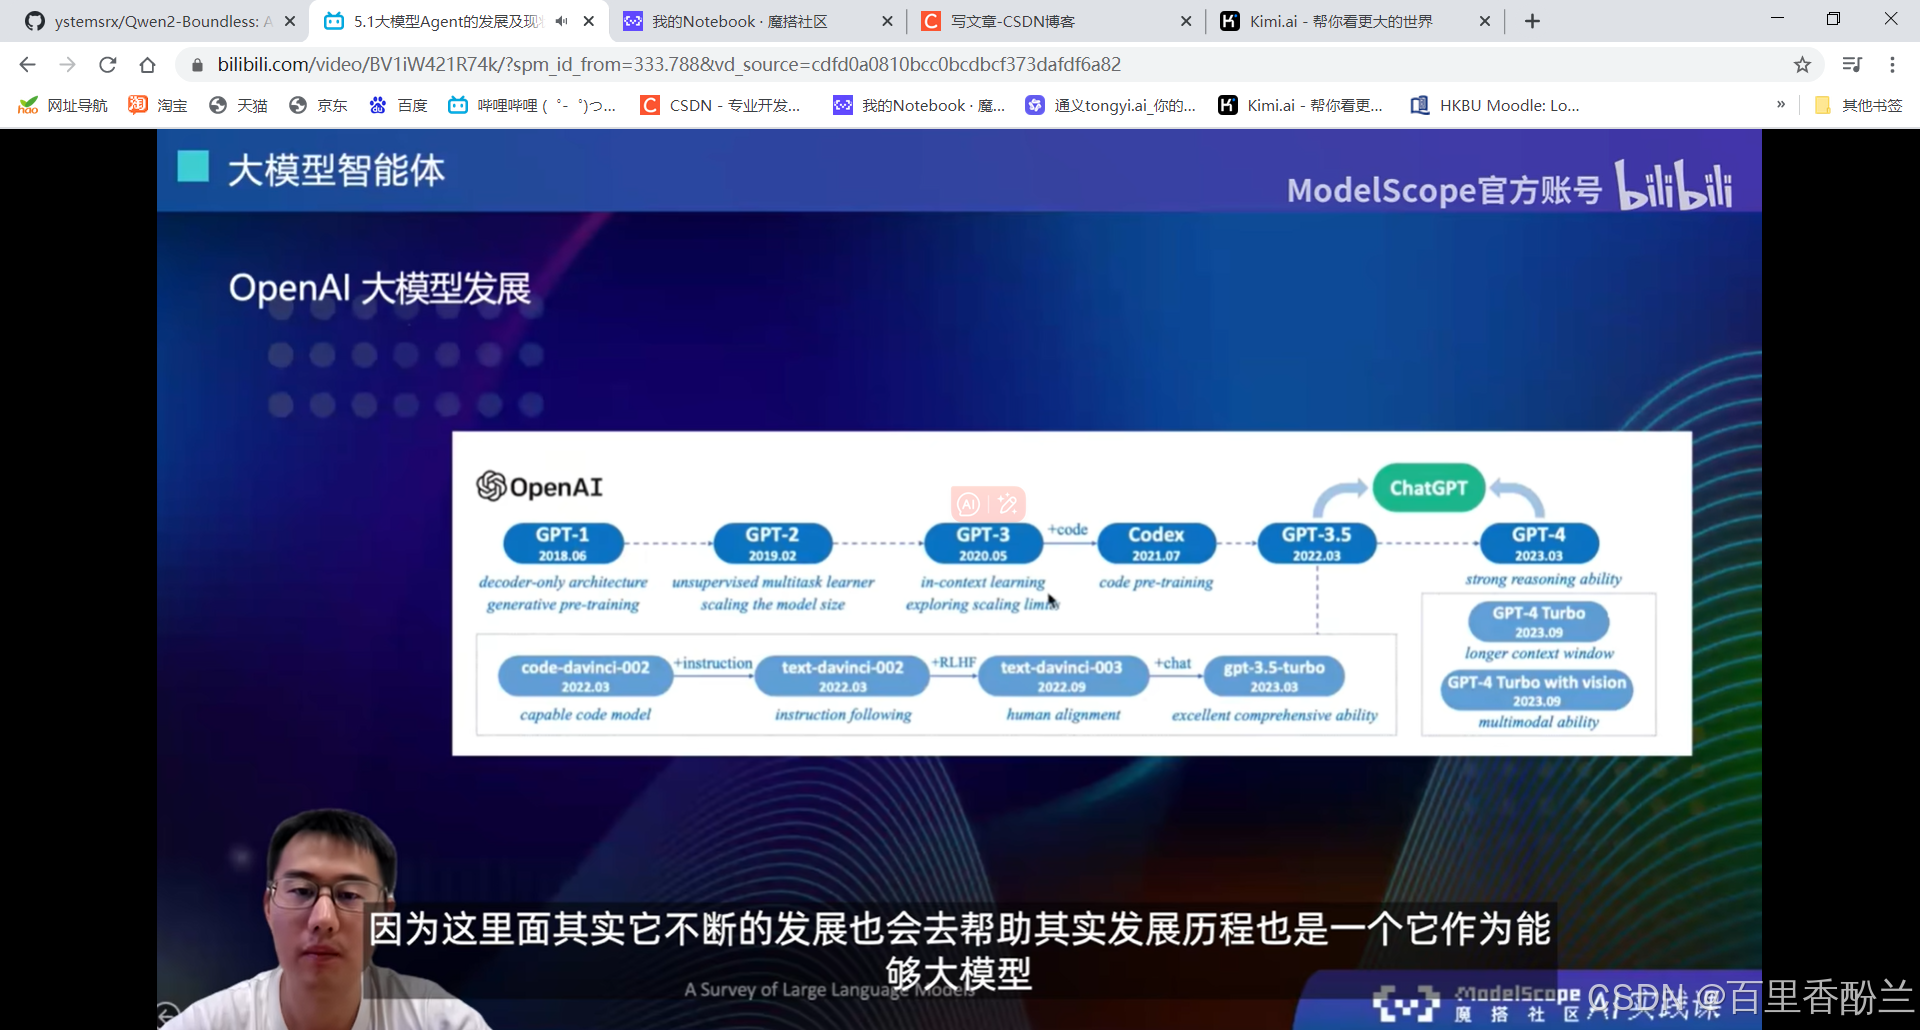Open the 哔哩哔哩 bookmark

(x=532, y=105)
